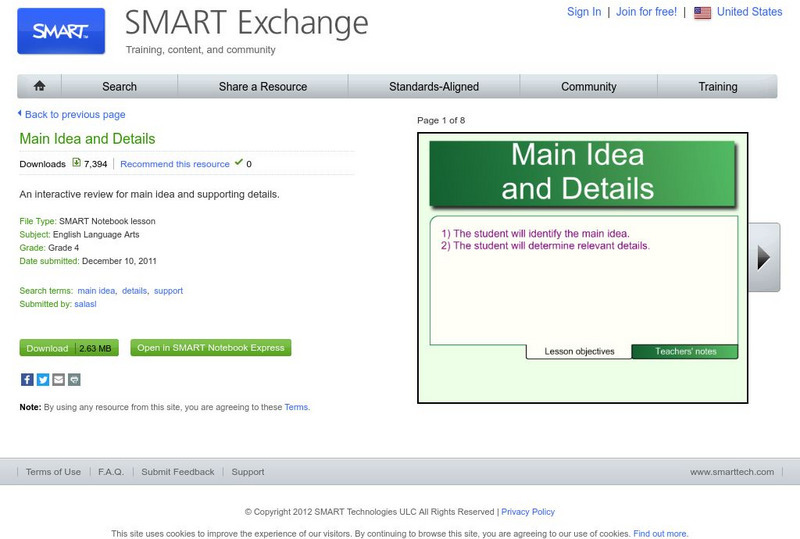The height and width of the screenshot is (539, 800).
Task: Change region via United States link
Action: (x=749, y=12)
